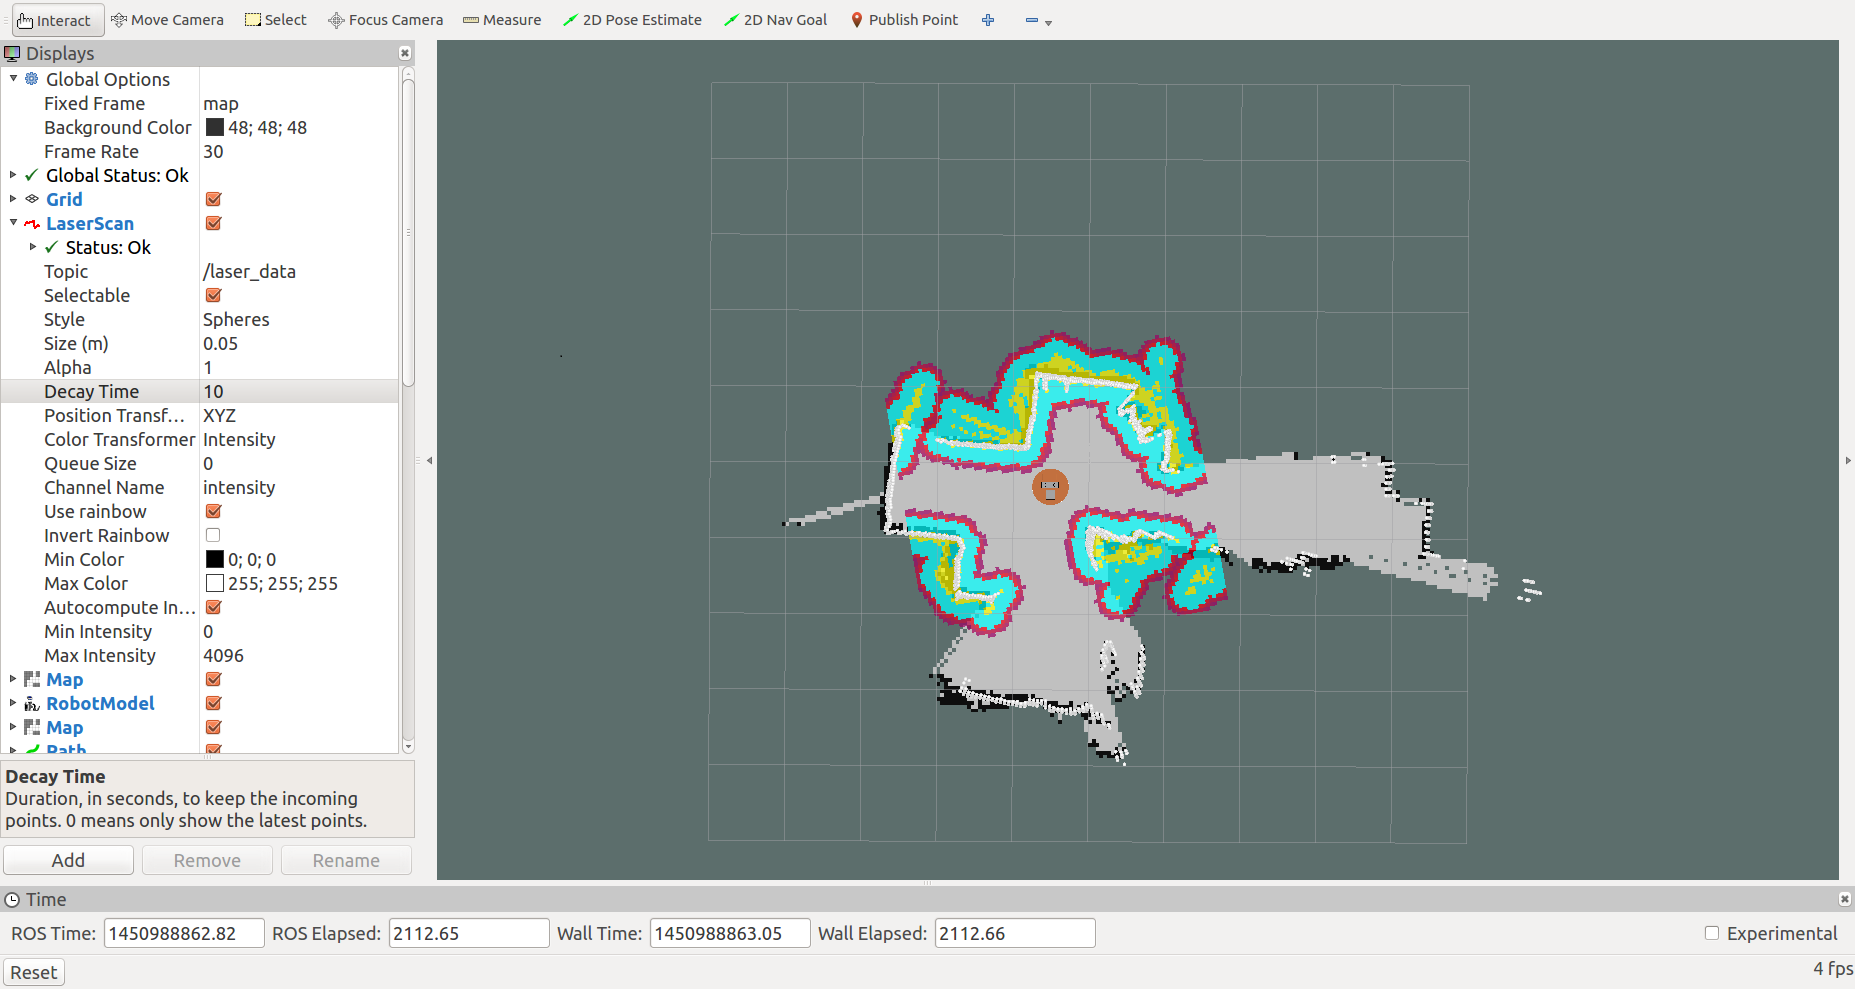Viewport: 1855px width, 989px height.
Task: Select the Channel Name row
Action: 200,487
